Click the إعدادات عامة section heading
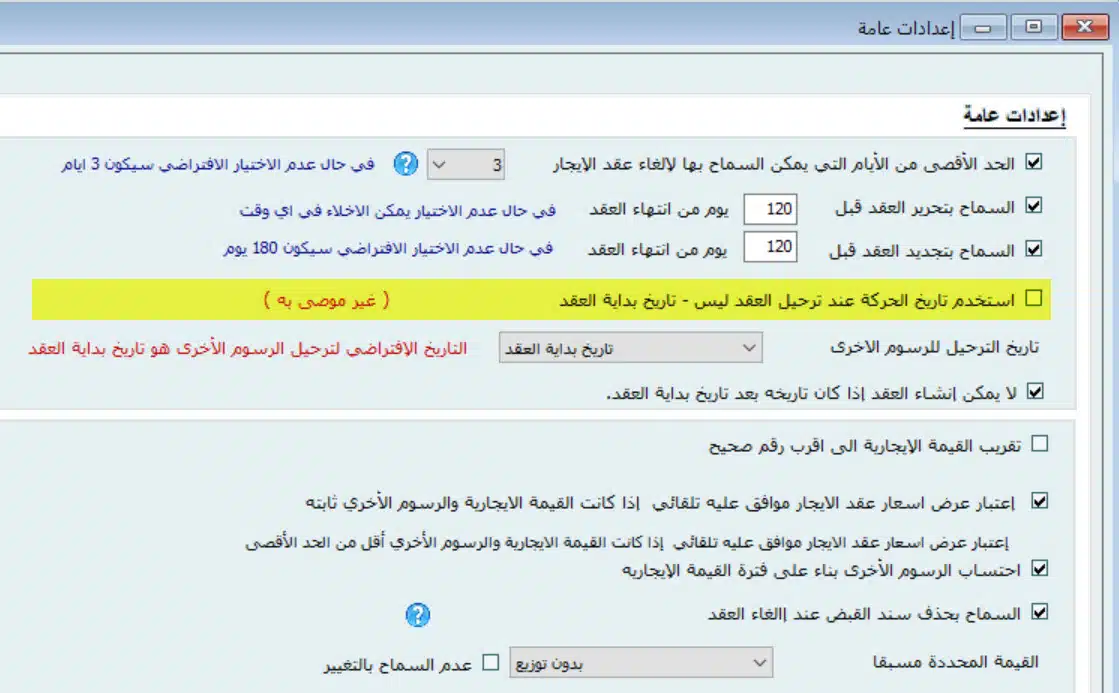Screen dimensions: 1119x693 point(1014,115)
